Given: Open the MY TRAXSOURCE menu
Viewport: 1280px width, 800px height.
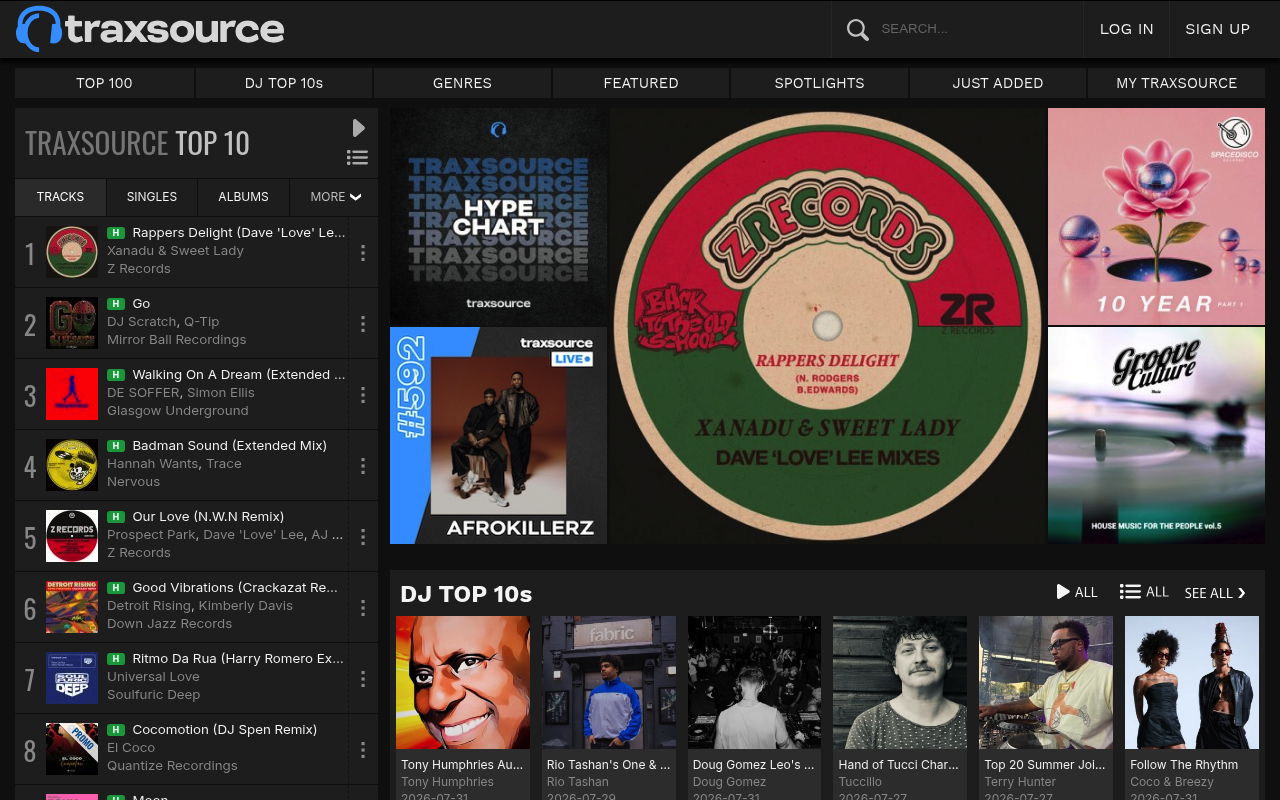Looking at the screenshot, I should [1177, 83].
